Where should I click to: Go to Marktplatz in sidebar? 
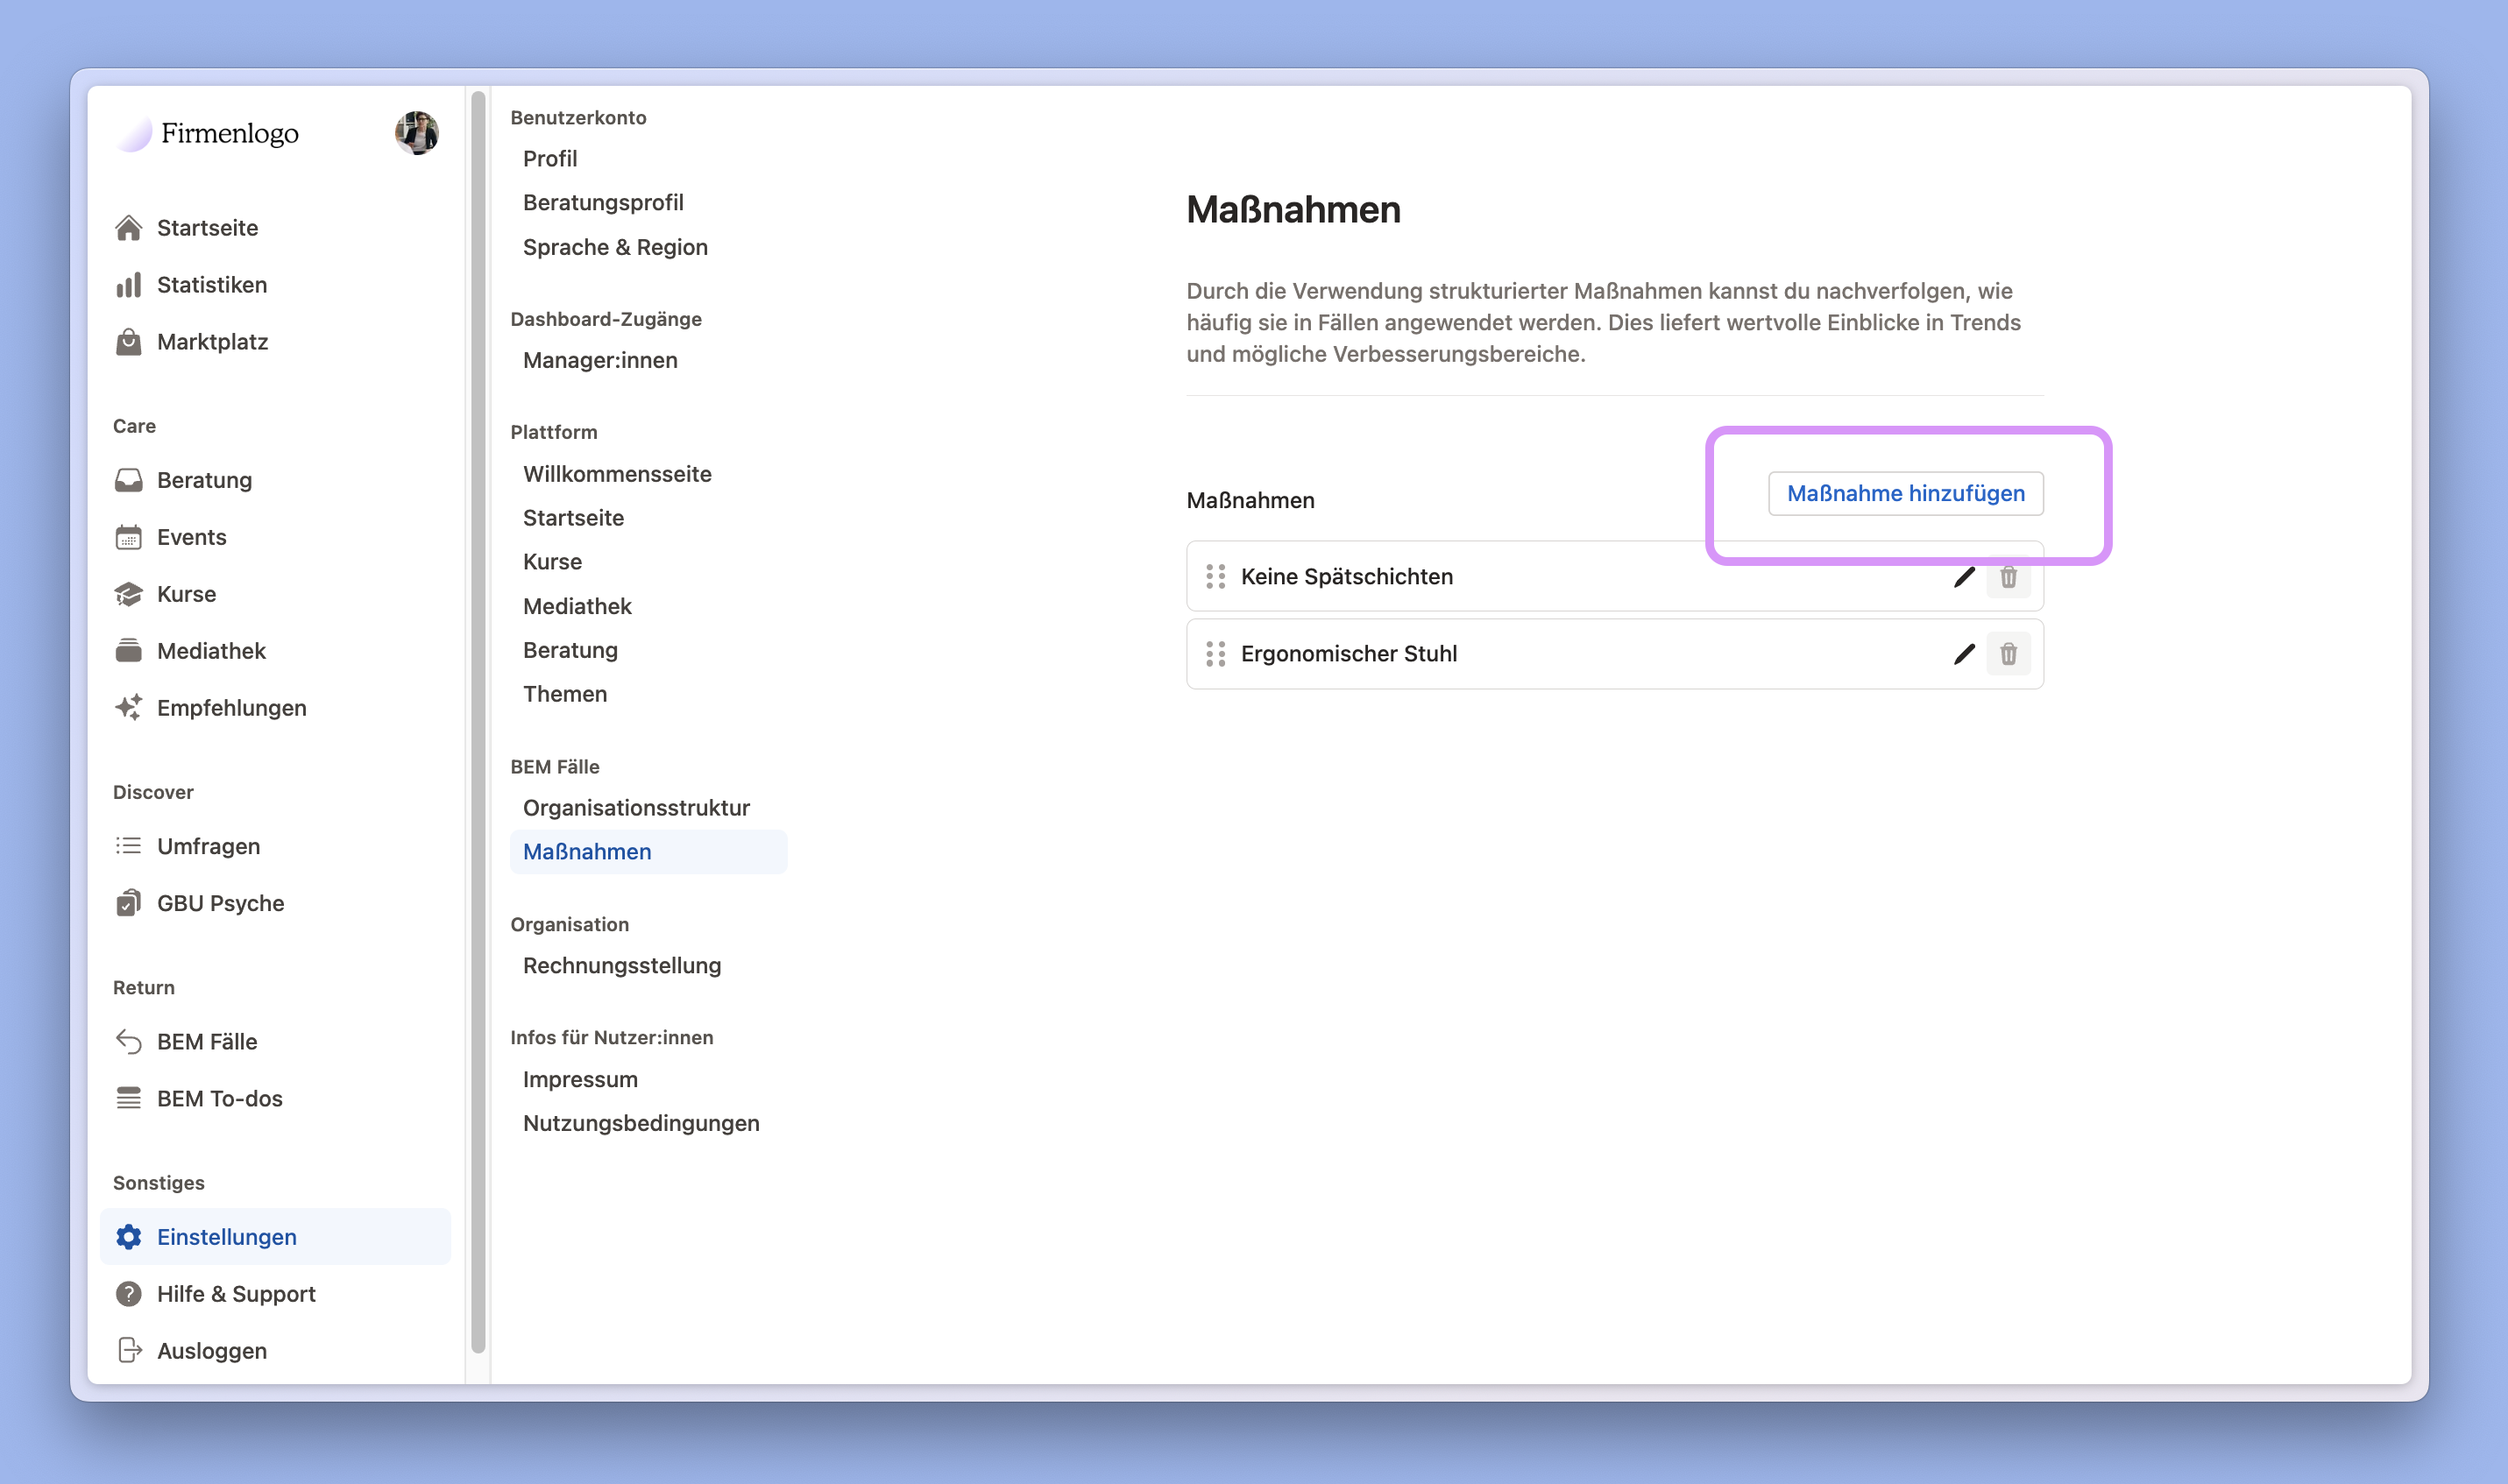tap(212, 342)
